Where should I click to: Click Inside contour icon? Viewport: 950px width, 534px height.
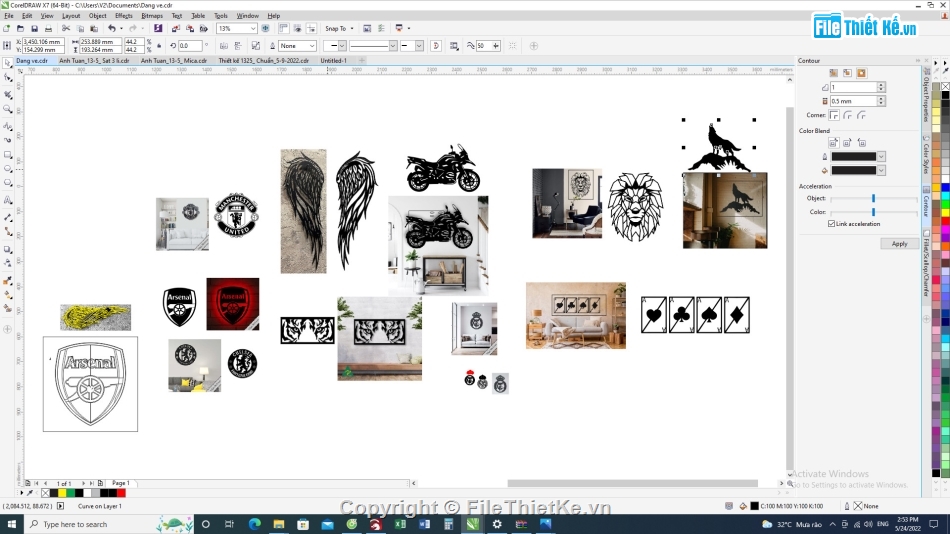tap(847, 73)
